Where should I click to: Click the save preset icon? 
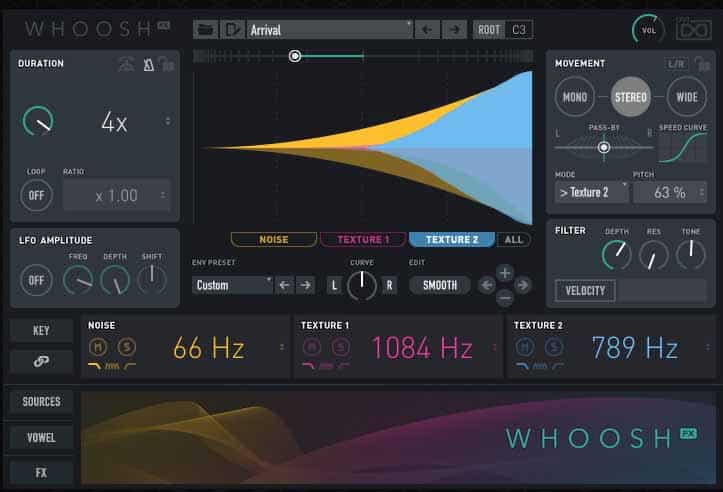[x=233, y=30]
